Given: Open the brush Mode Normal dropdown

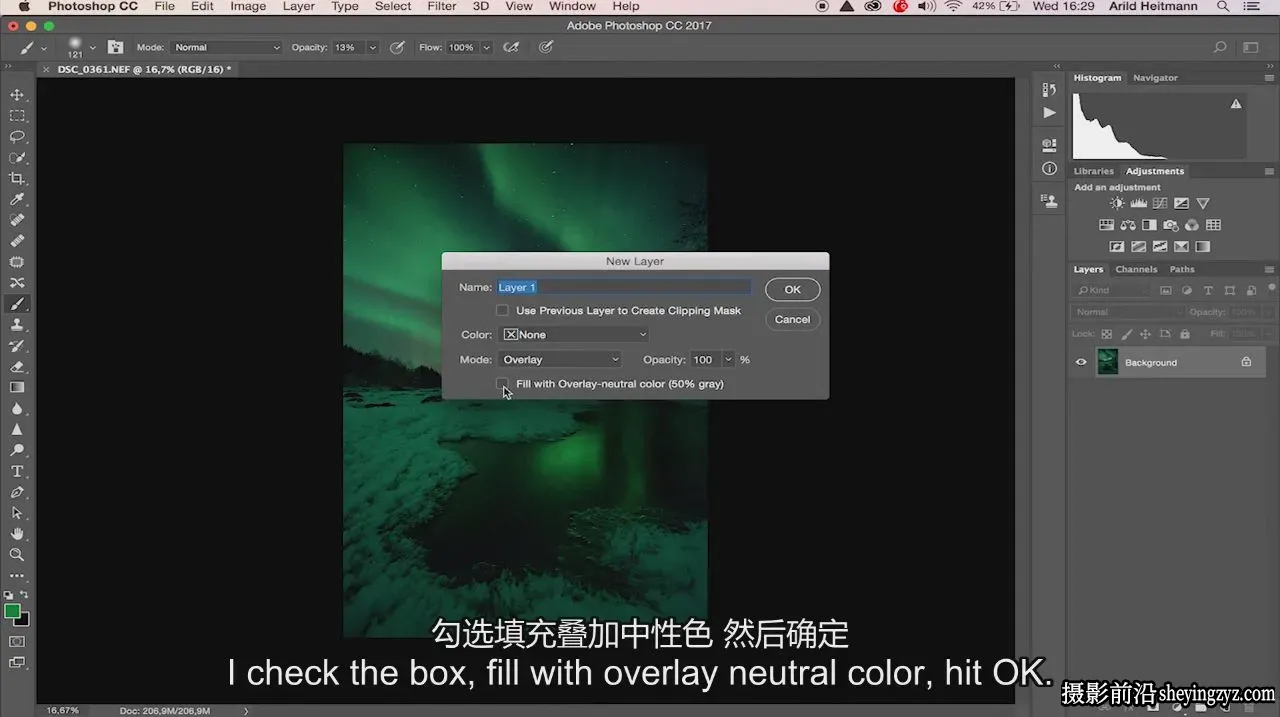Looking at the screenshot, I should tap(227, 47).
